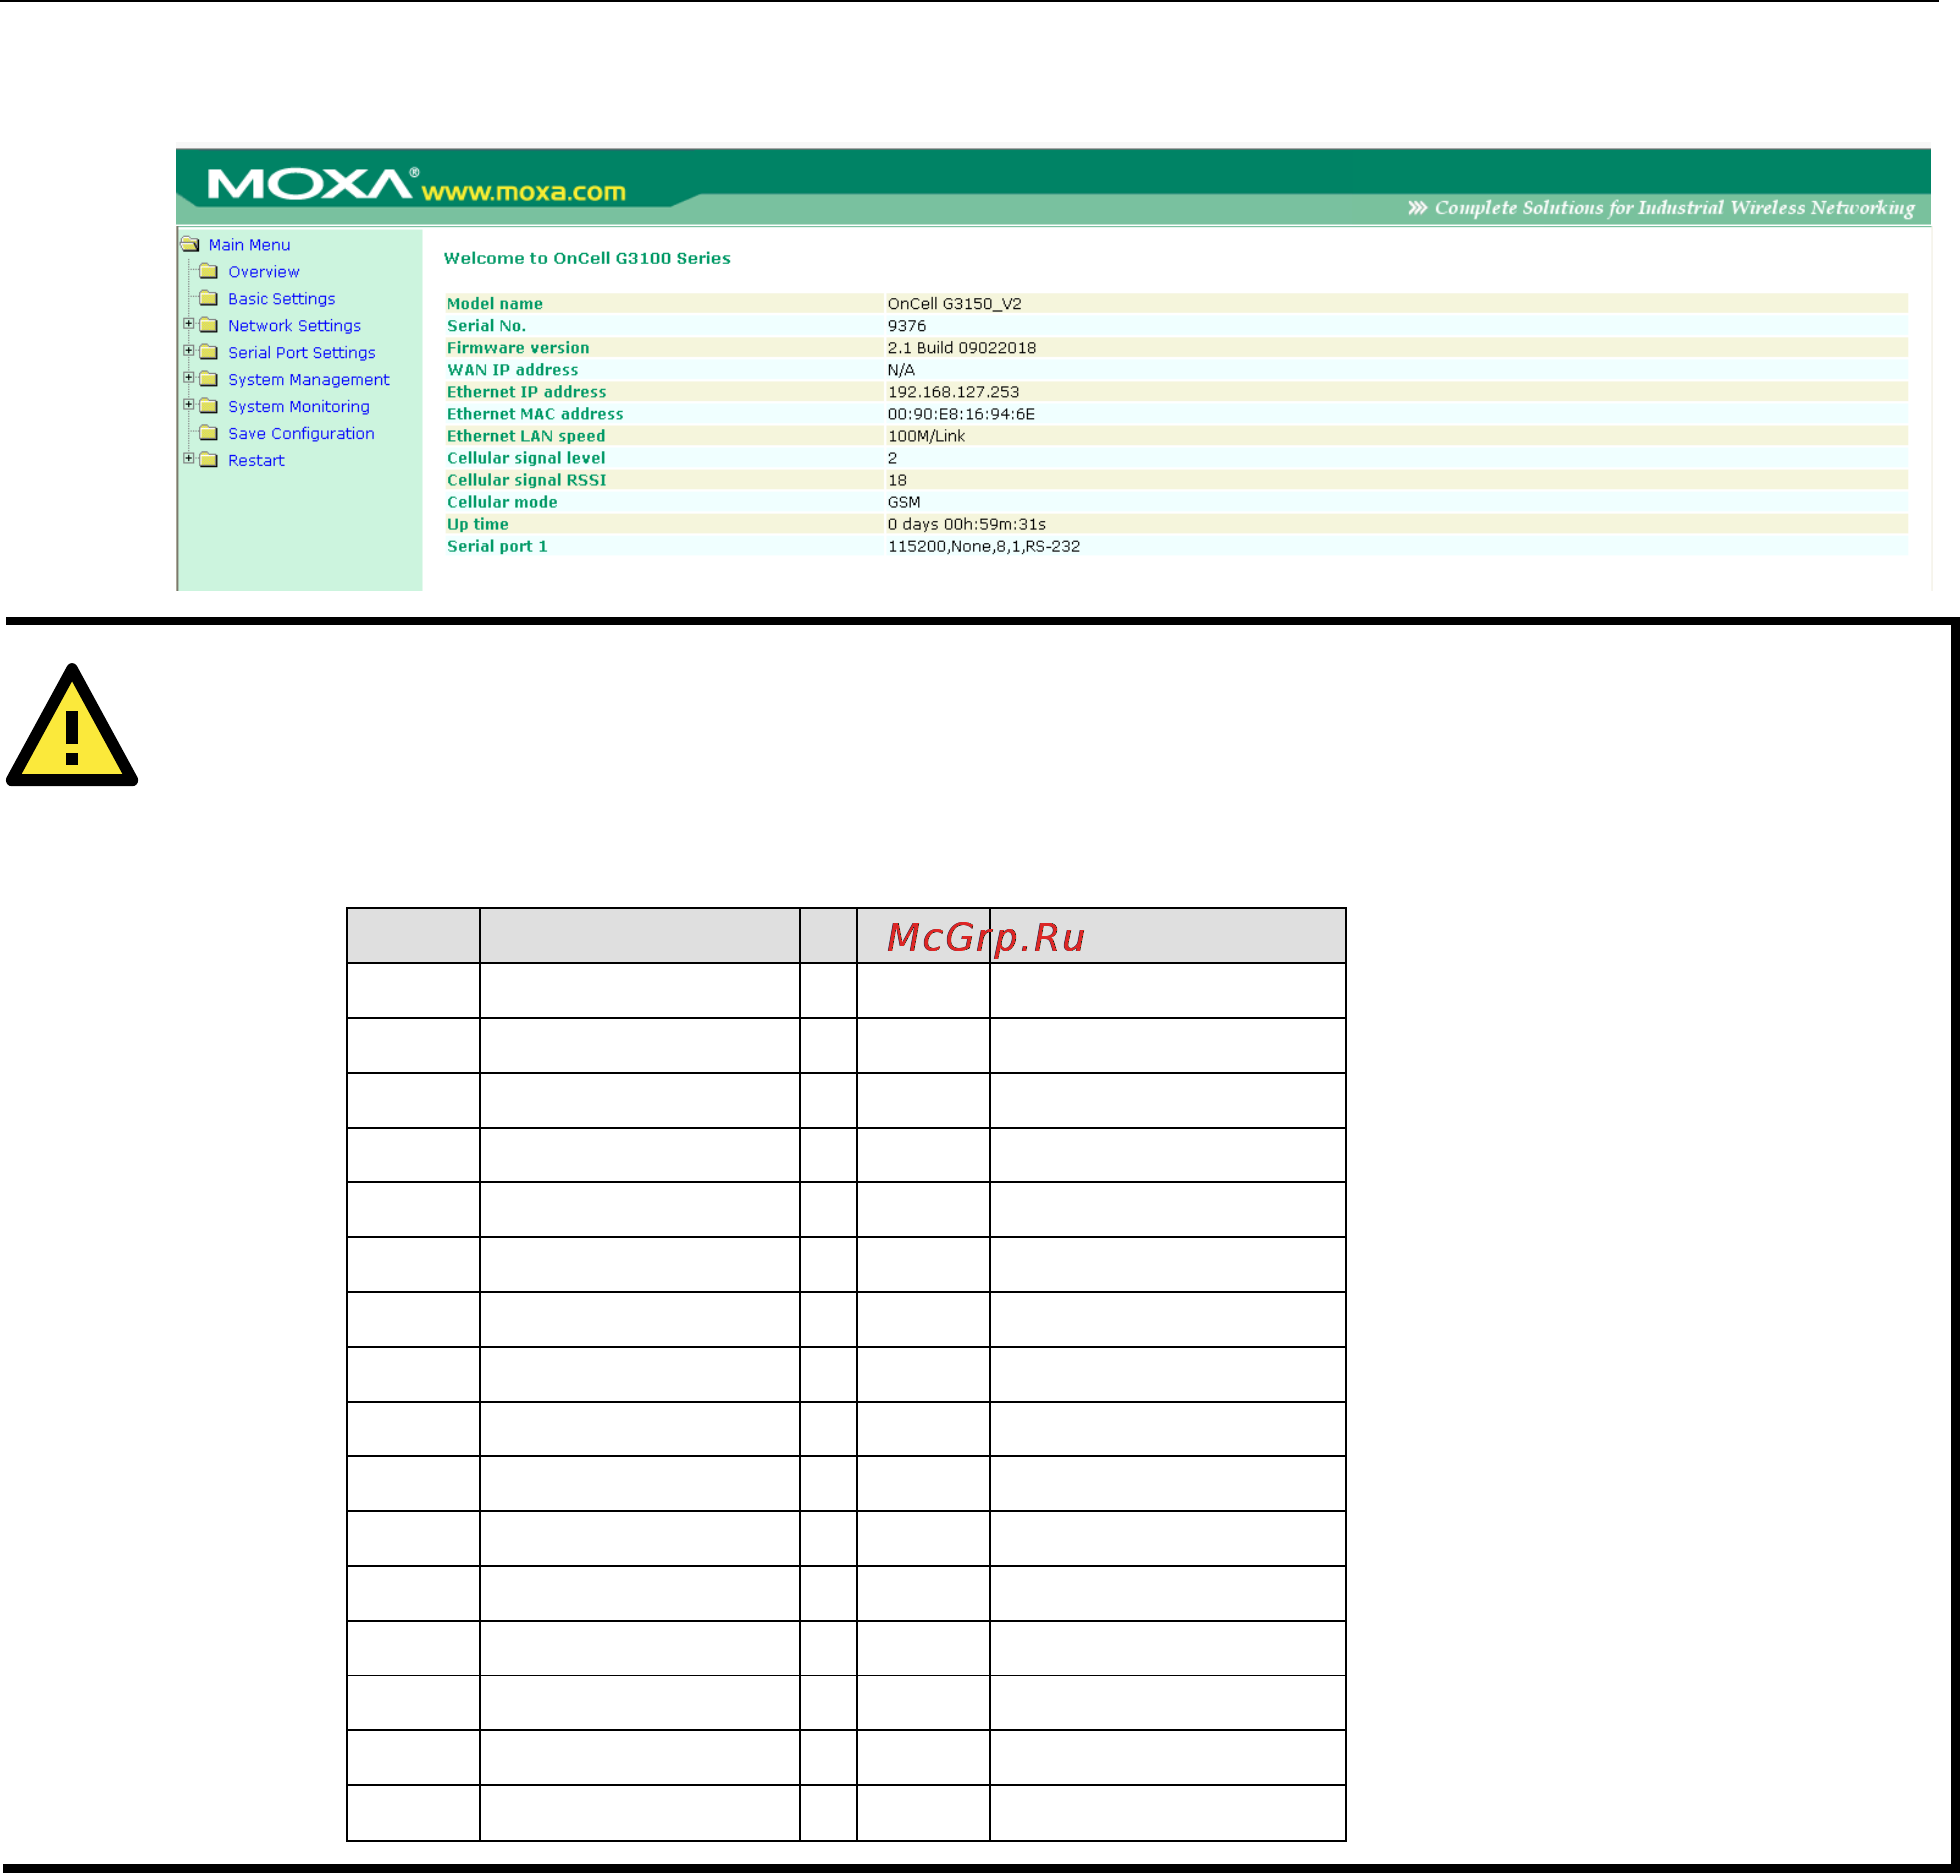The image size is (1960, 1873).
Task: Click Serial port 1 settings value
Action: tap(984, 546)
